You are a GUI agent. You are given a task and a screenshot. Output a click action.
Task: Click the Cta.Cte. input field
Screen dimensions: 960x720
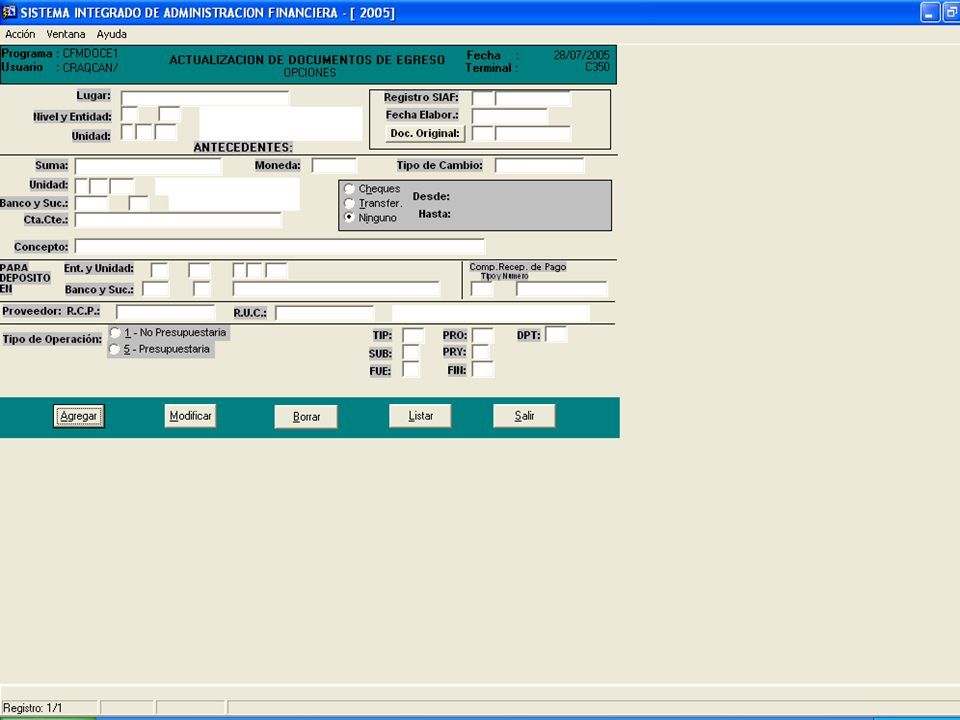tap(179, 220)
